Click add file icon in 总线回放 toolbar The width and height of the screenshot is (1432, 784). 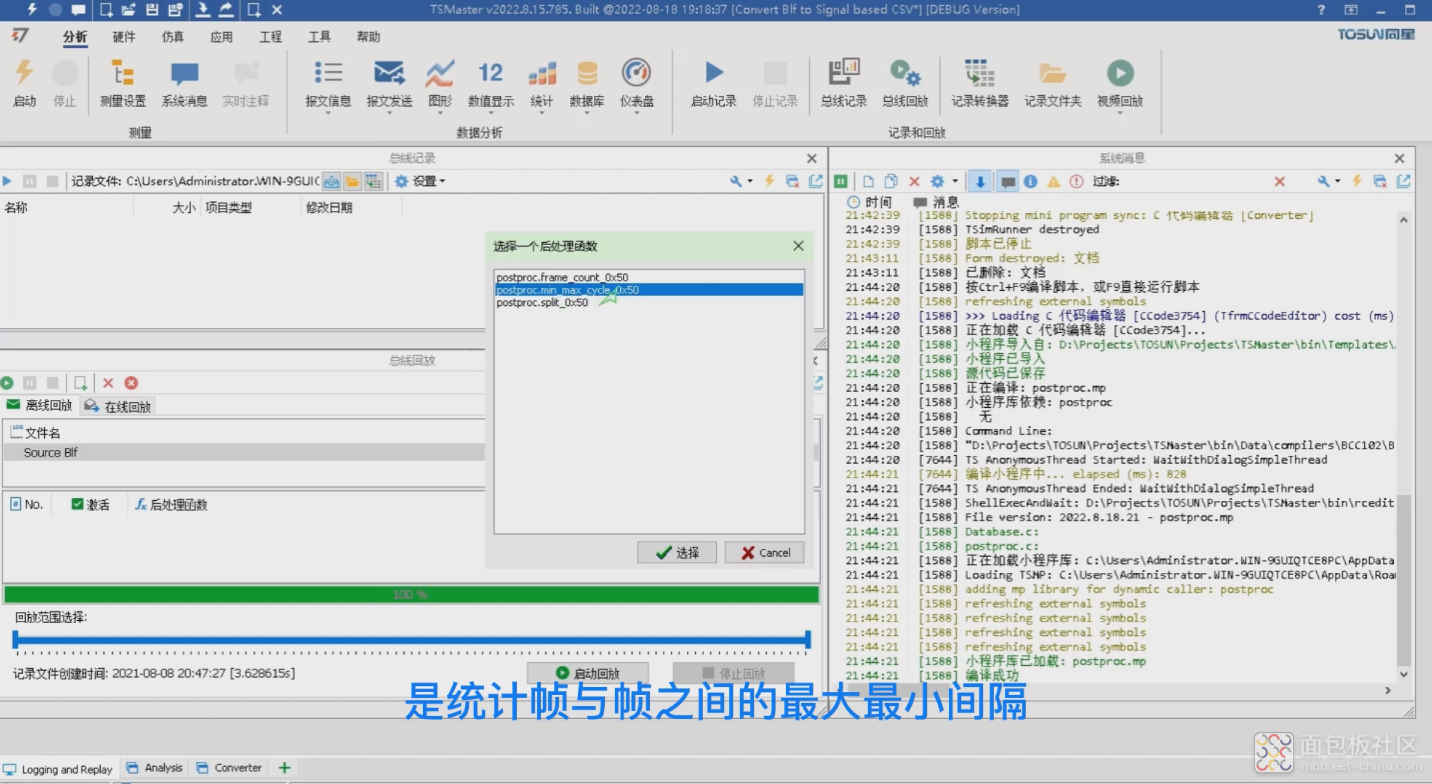(81, 383)
